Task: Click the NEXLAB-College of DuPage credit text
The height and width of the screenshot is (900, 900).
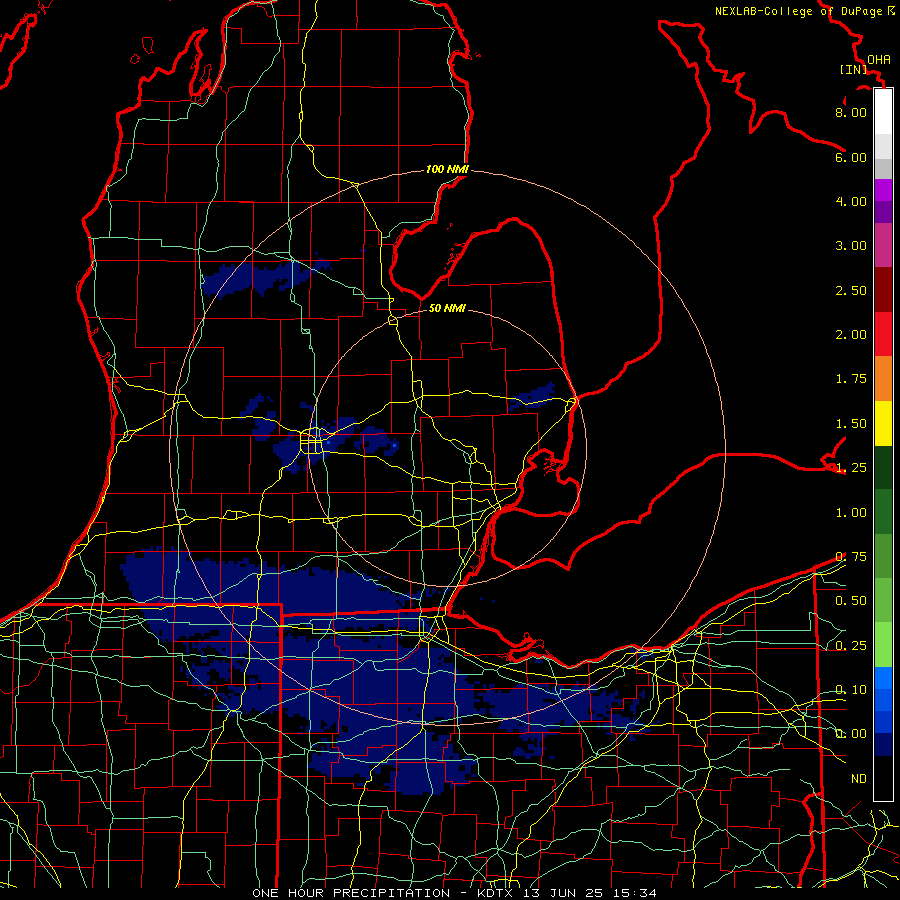Action: [x=805, y=11]
